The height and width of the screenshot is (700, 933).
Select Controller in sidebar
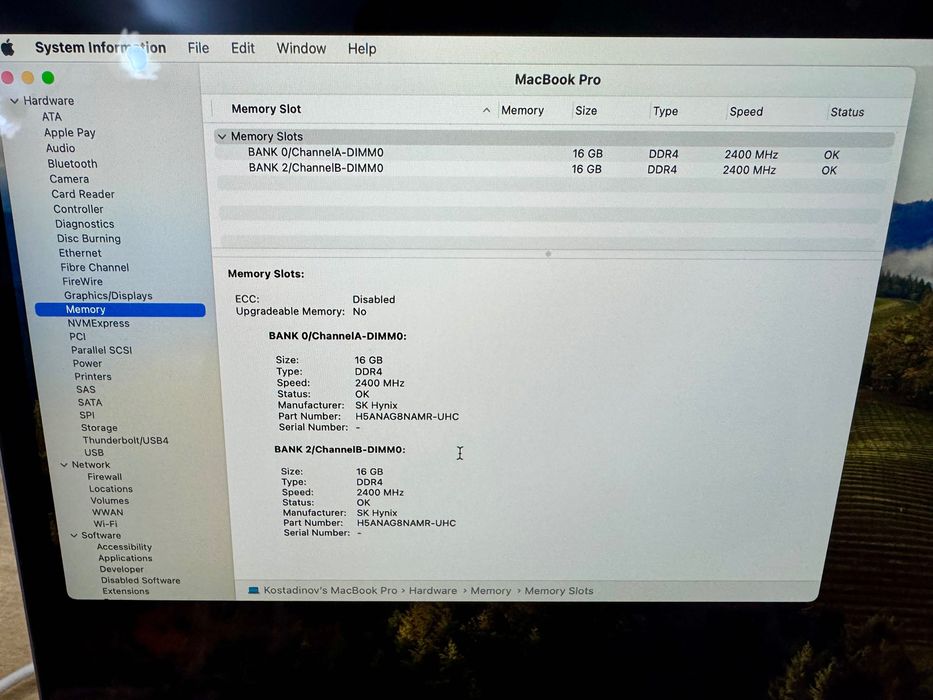coord(78,209)
